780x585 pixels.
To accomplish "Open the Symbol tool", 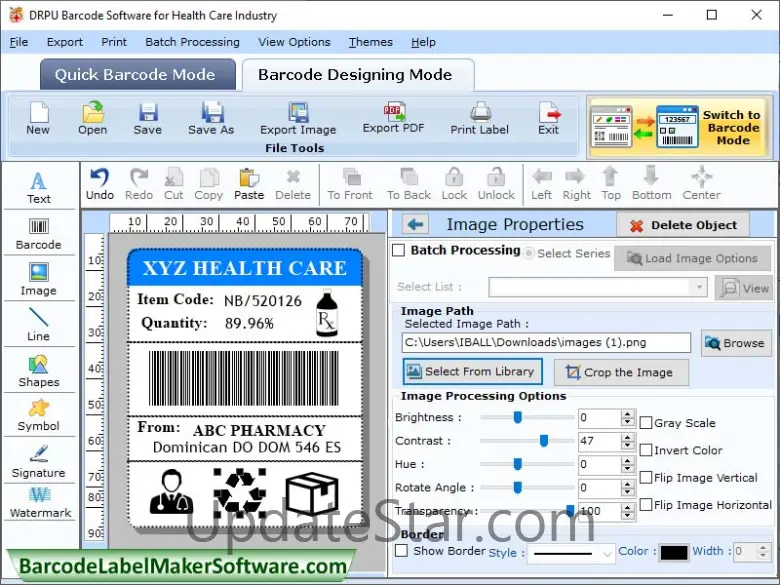I will [39, 415].
